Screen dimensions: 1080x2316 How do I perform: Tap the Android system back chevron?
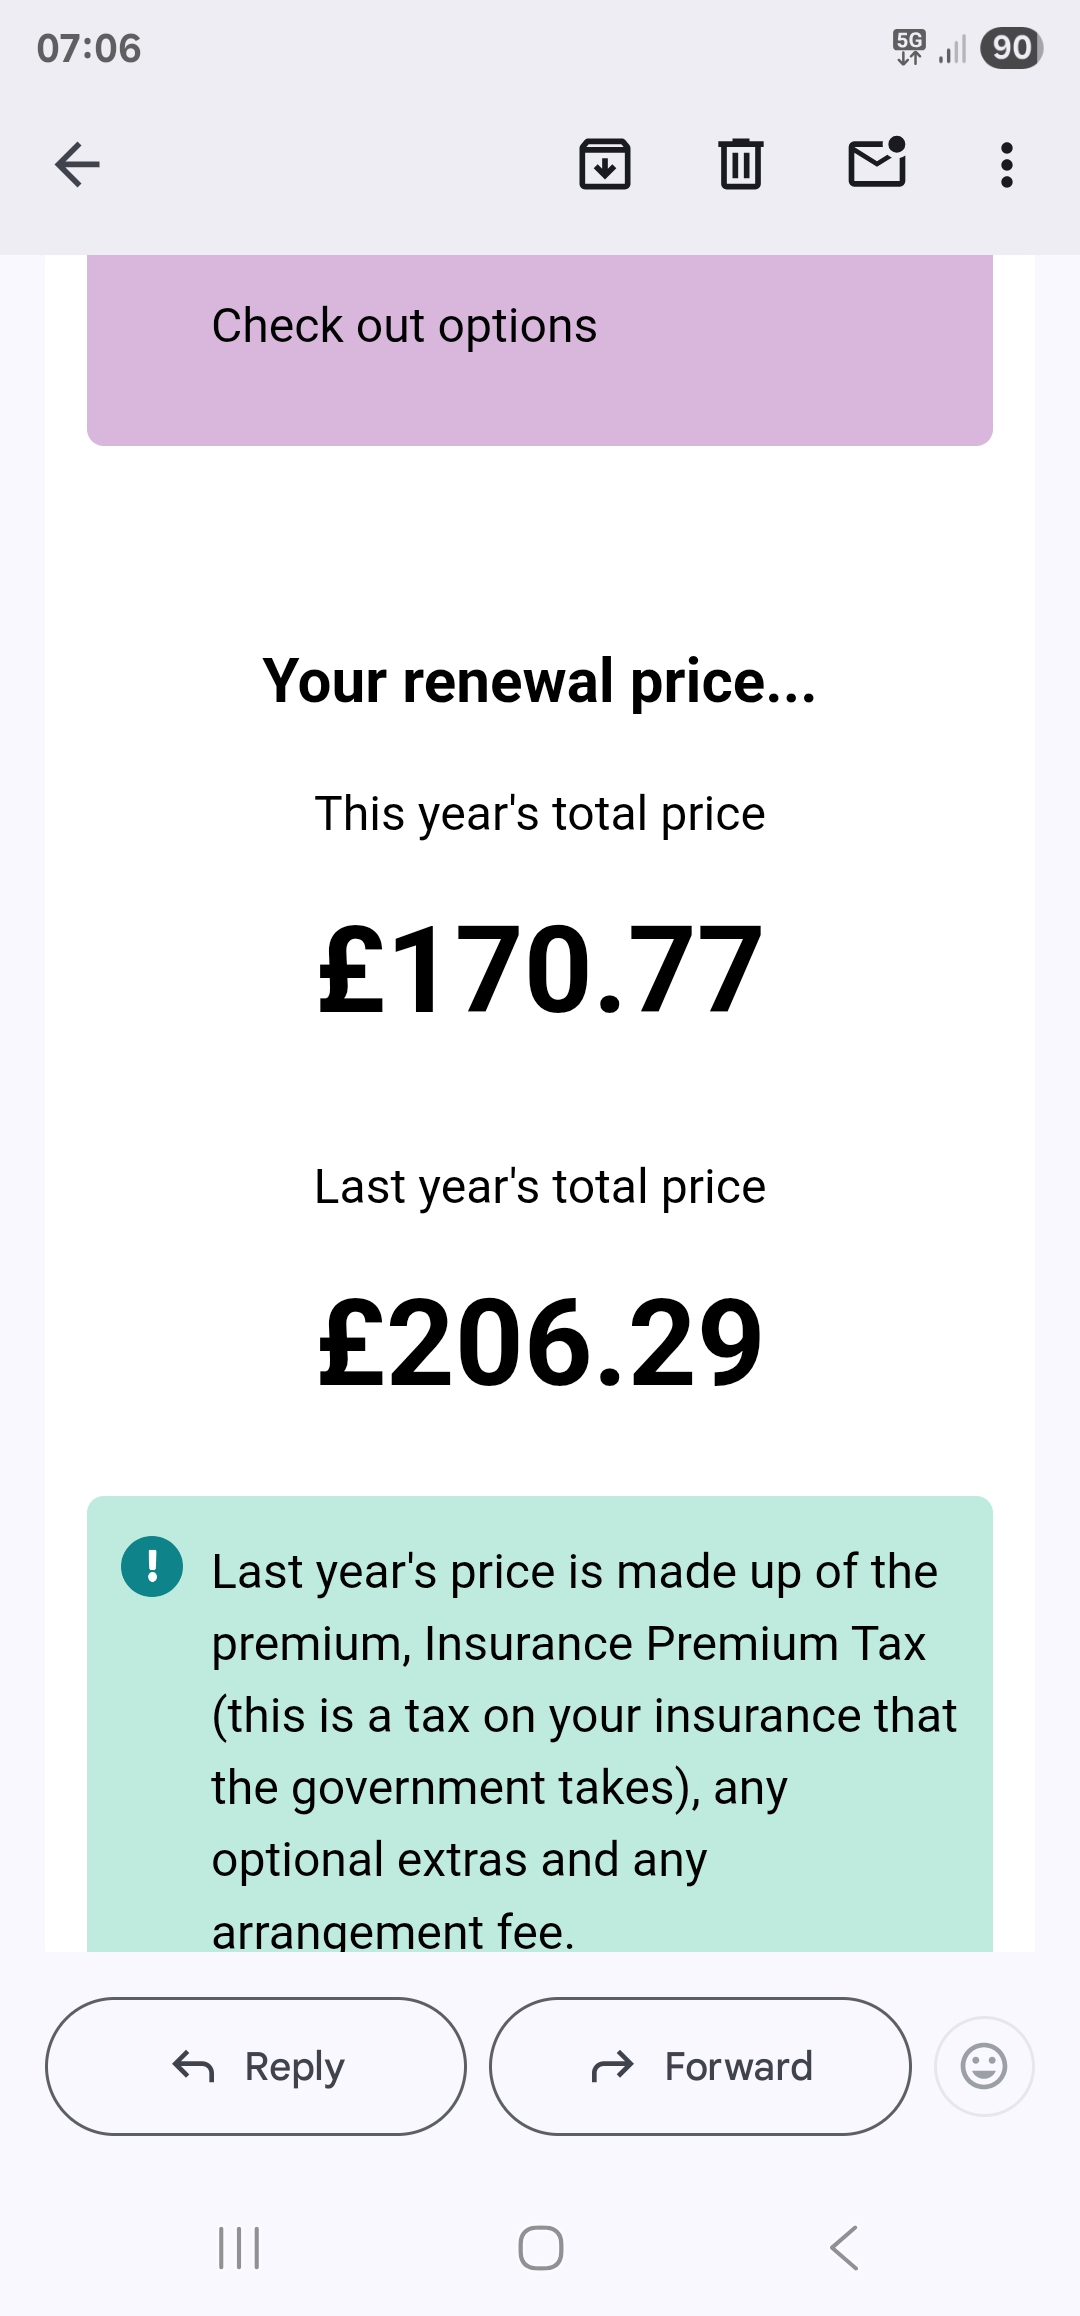click(x=844, y=2248)
